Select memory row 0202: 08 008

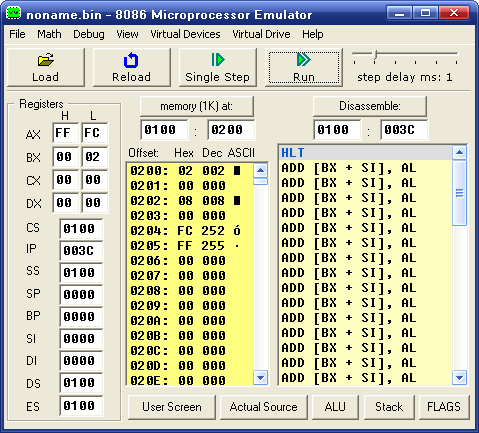[x=190, y=201]
